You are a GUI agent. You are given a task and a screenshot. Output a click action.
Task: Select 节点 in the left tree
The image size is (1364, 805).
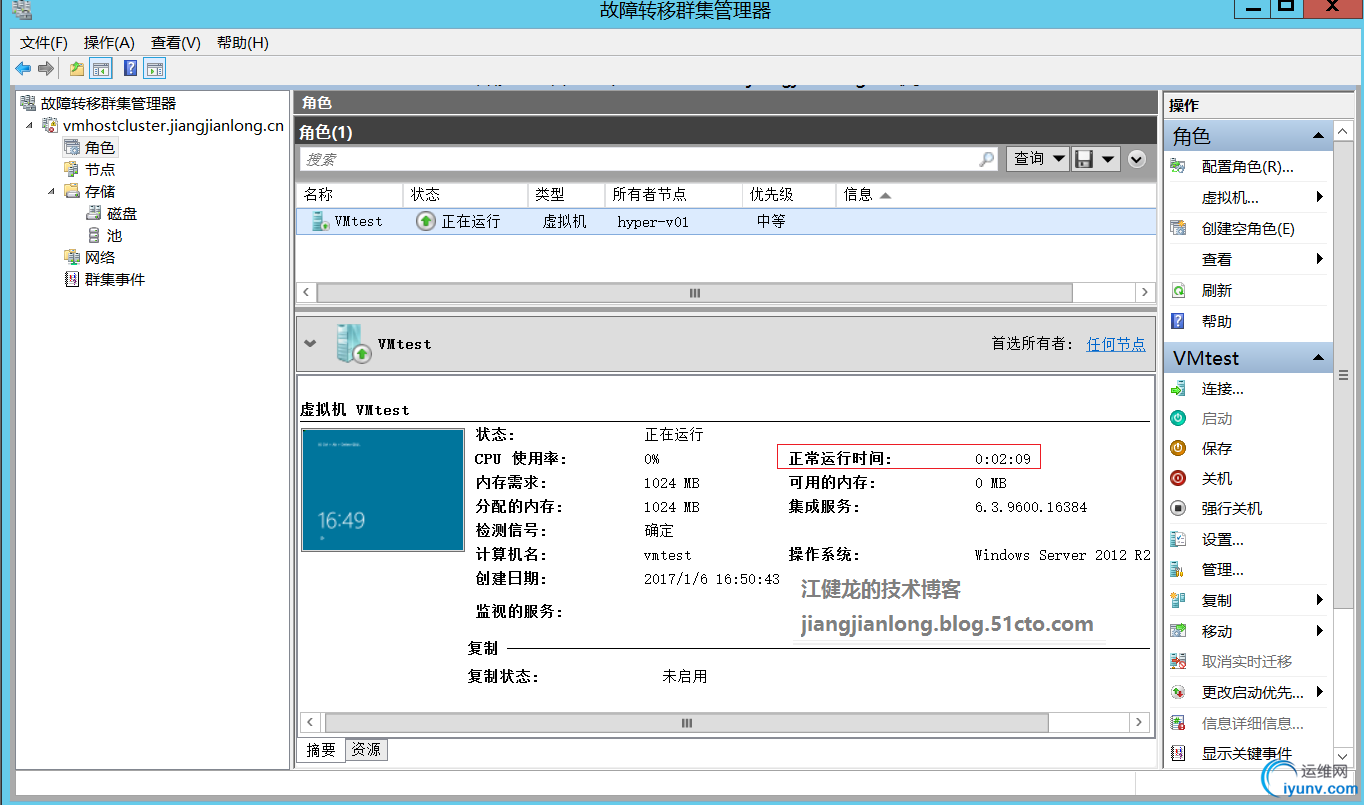pos(100,169)
